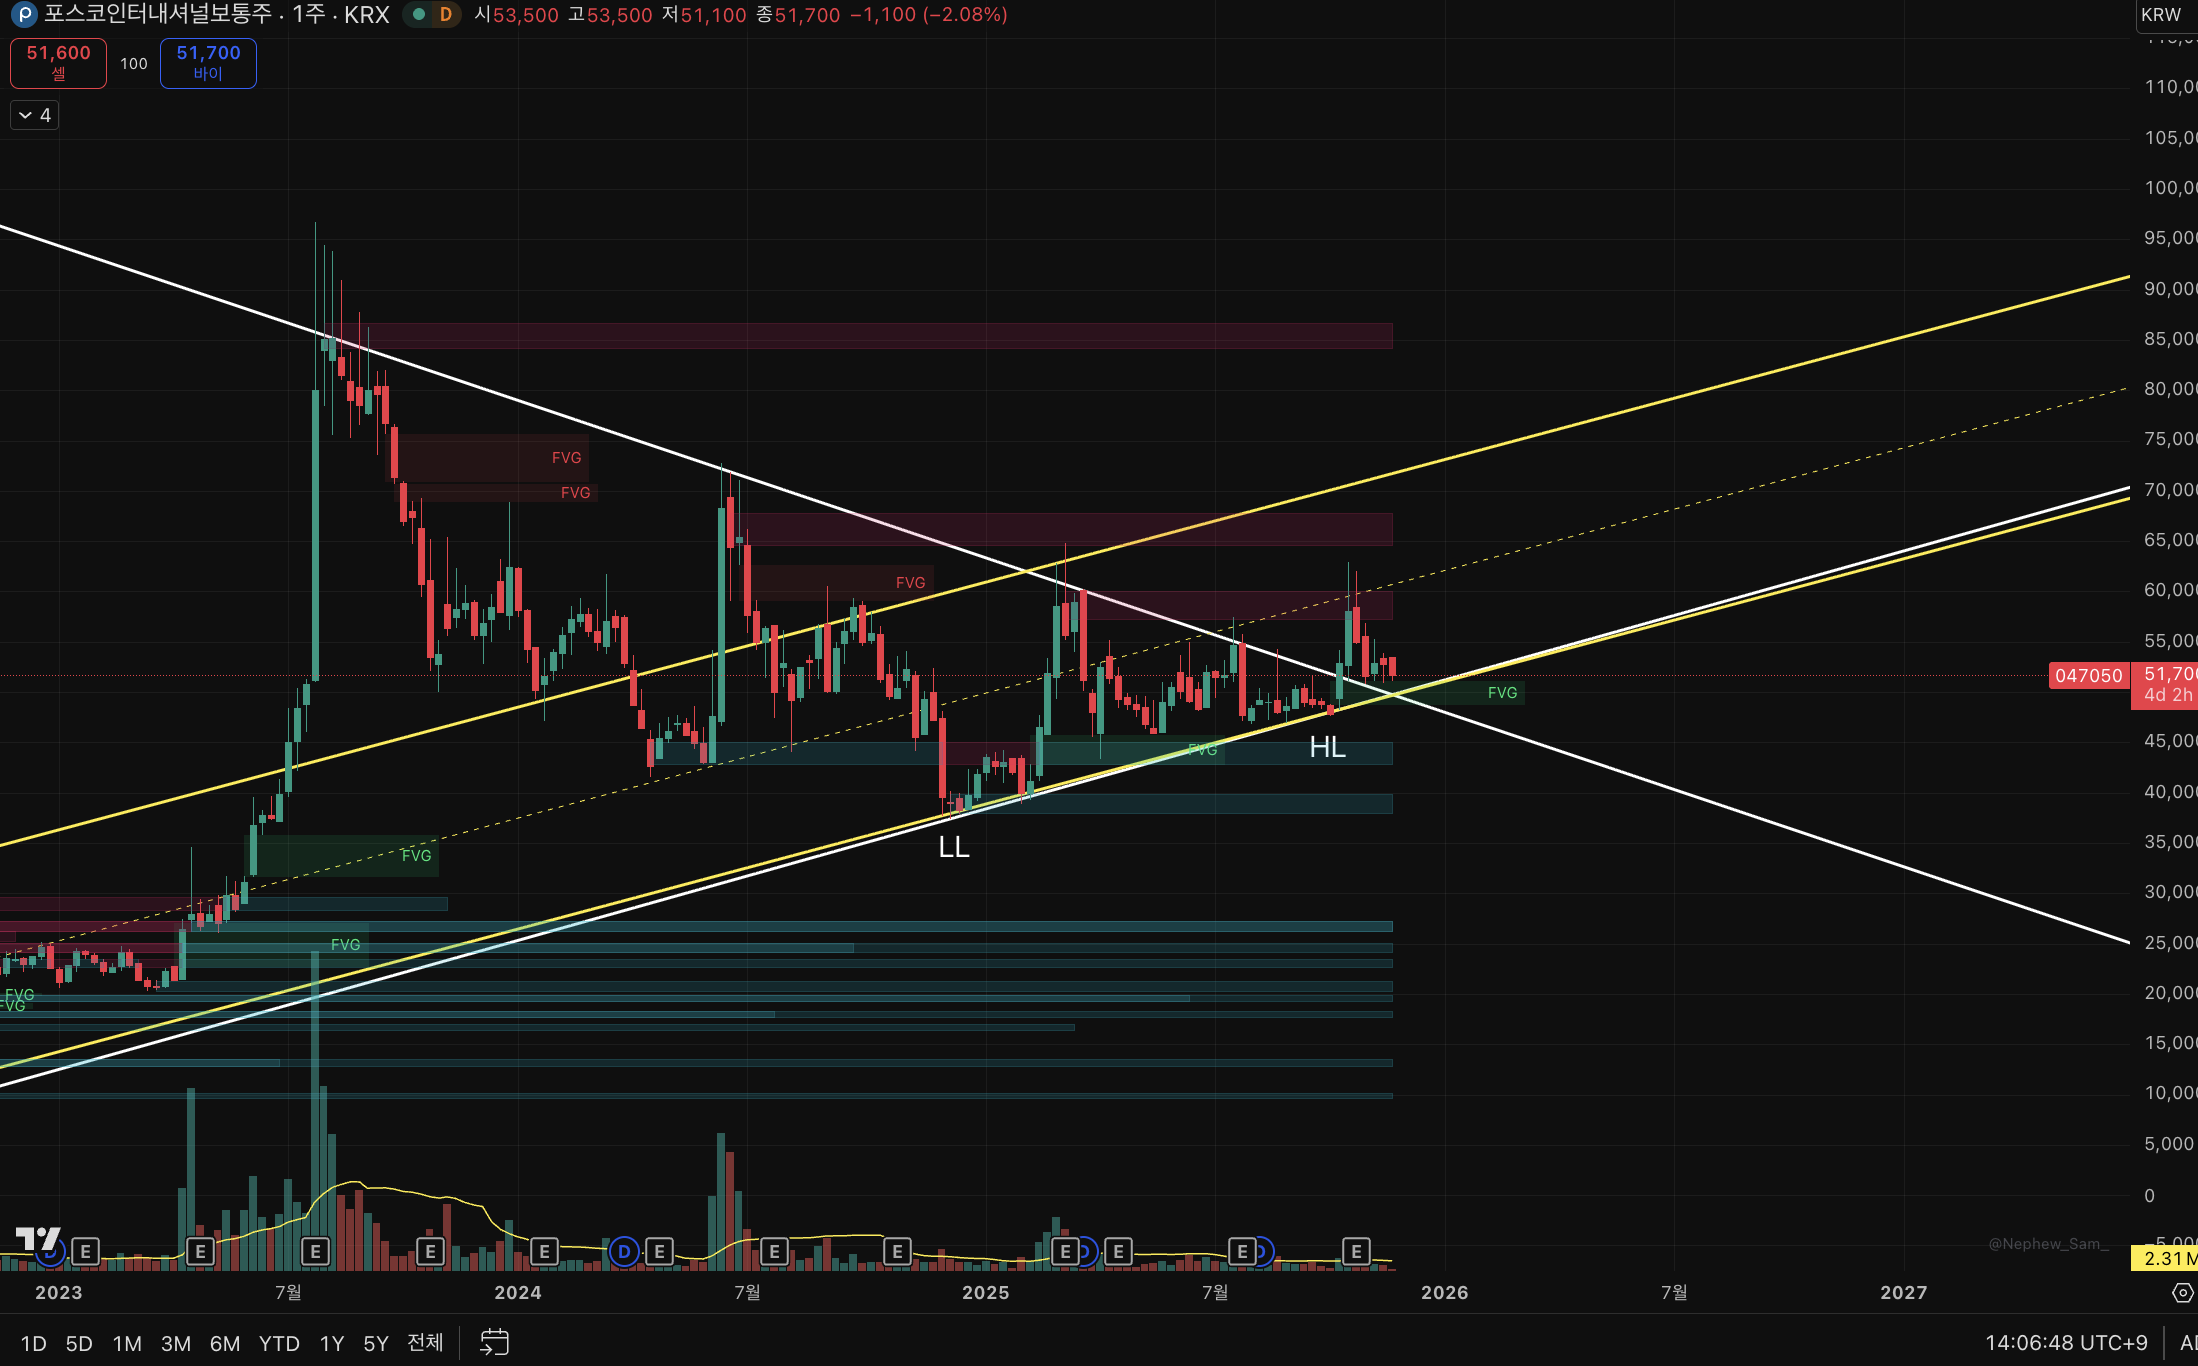Click the 047050 red price label on the axis
The image size is (2198, 1366).
click(x=2088, y=676)
